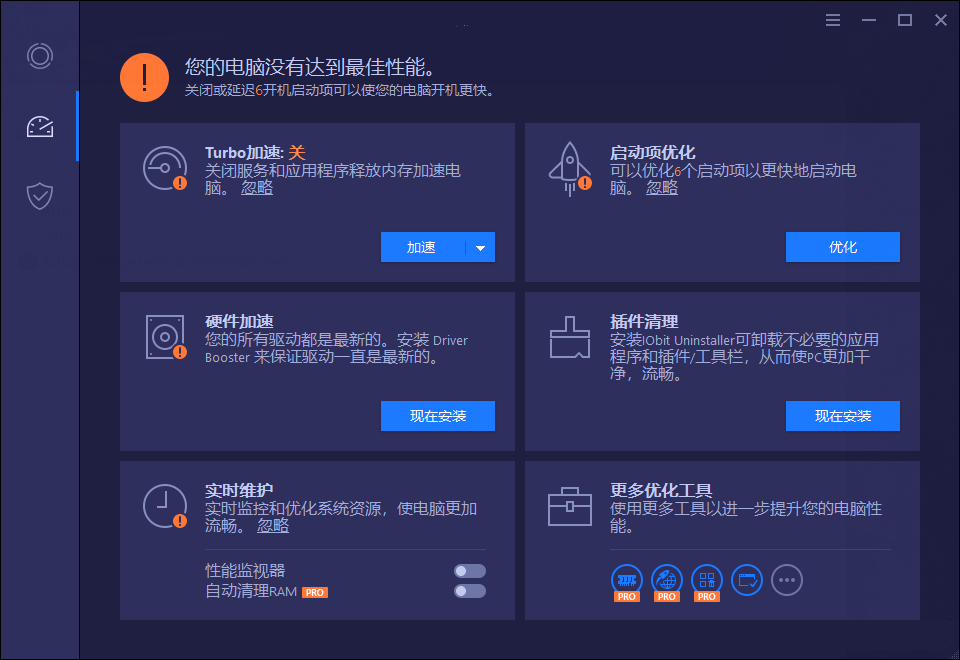This screenshot has height=660, width=960.
Task: Maximize the application window
Action: coord(904,20)
